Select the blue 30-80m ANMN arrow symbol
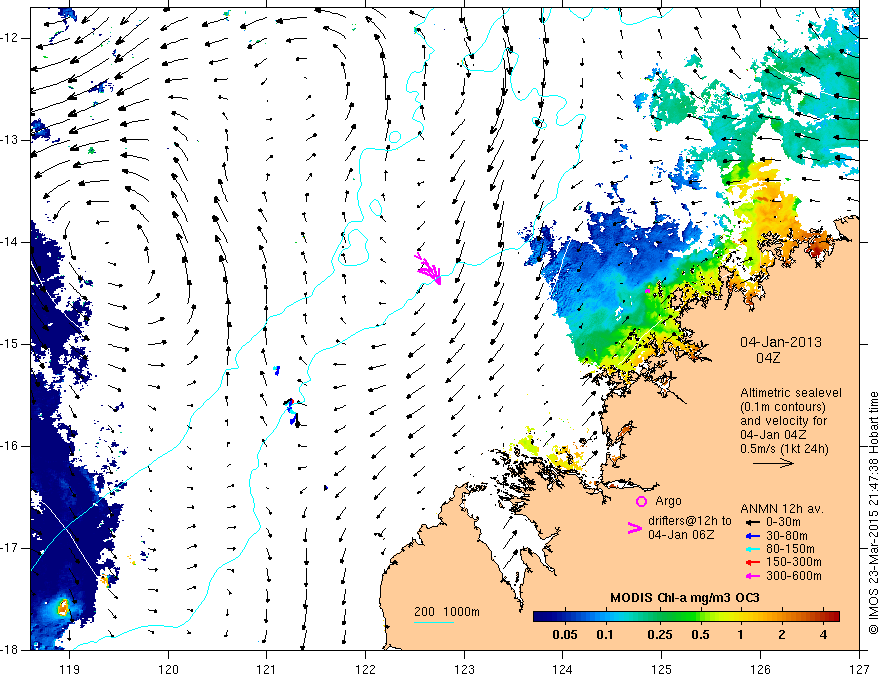Image resolution: width=880 pixels, height=680 pixels. (752, 536)
